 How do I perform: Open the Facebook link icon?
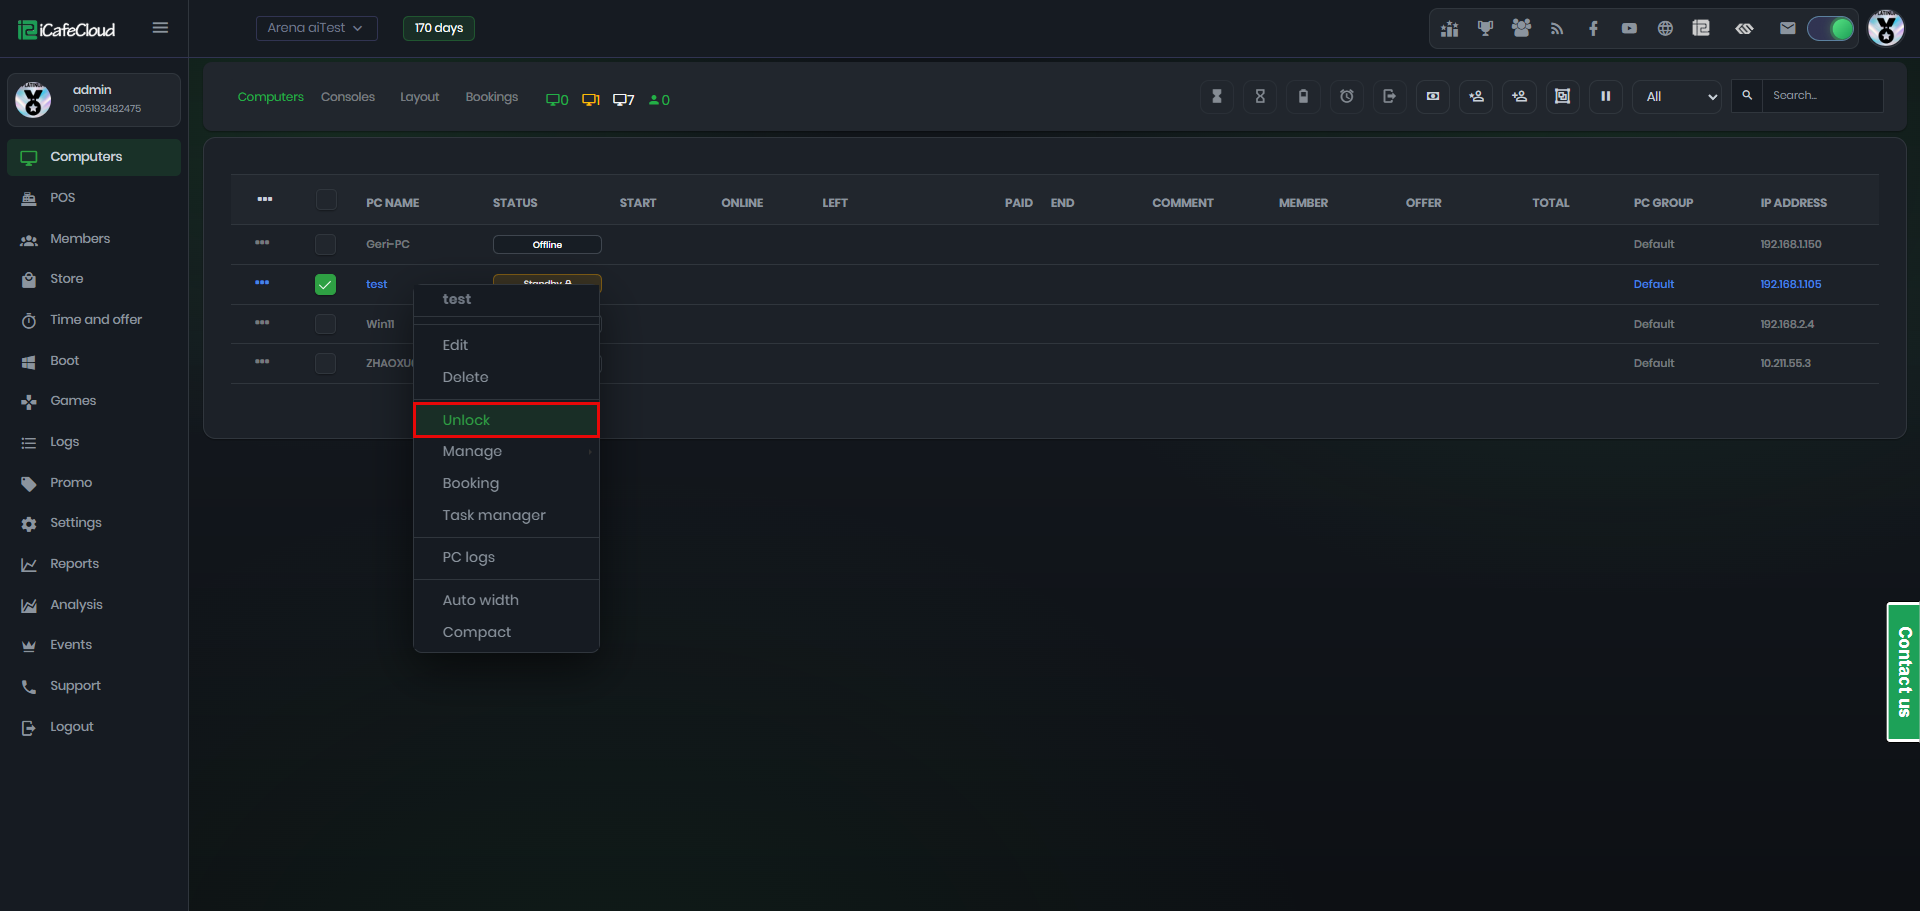click(x=1593, y=29)
